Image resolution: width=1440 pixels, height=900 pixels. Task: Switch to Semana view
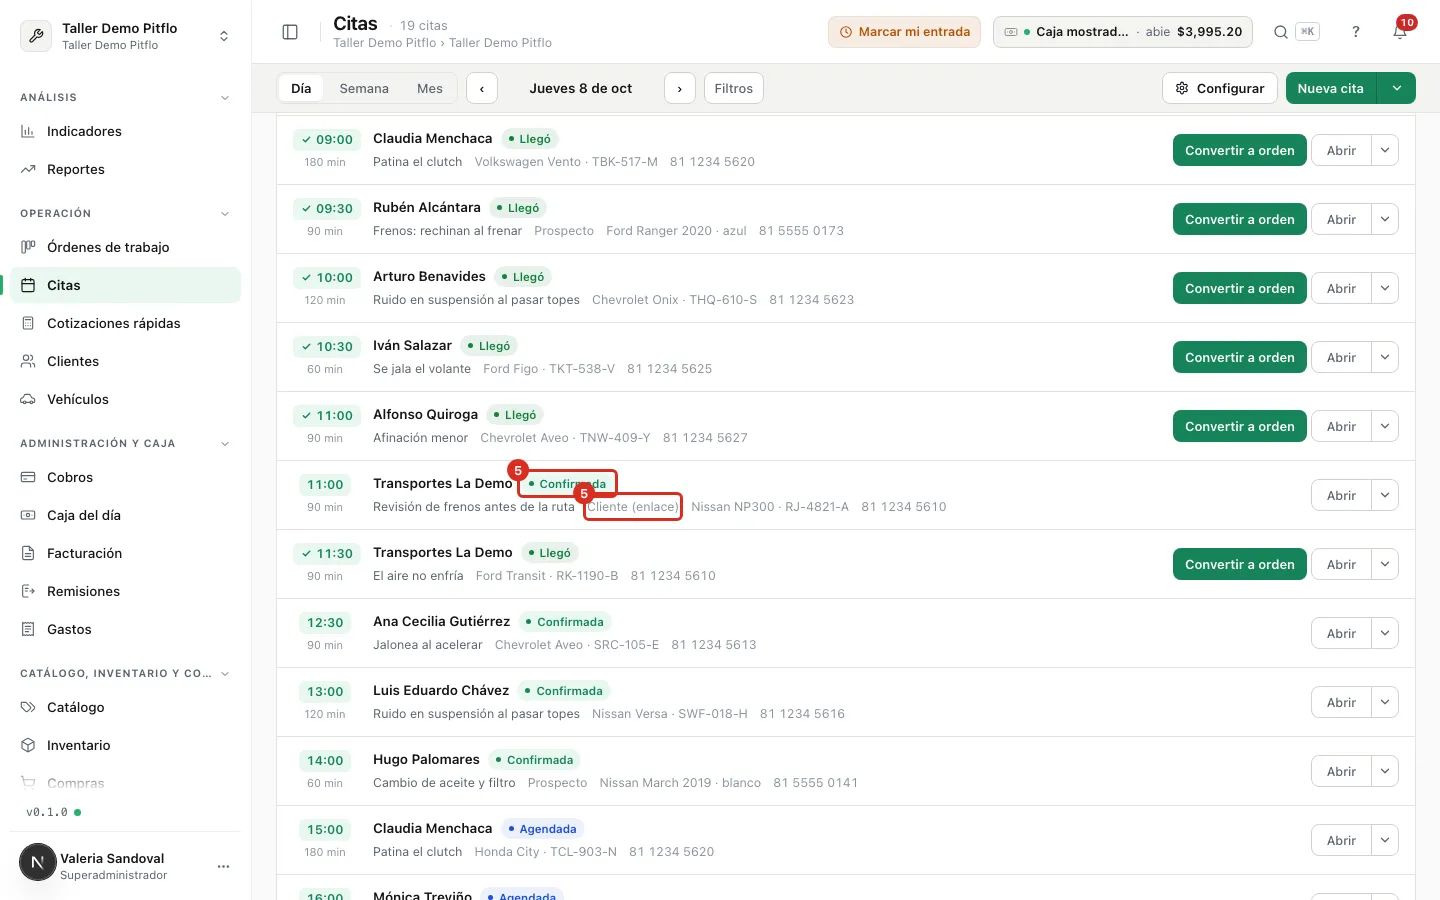364,88
